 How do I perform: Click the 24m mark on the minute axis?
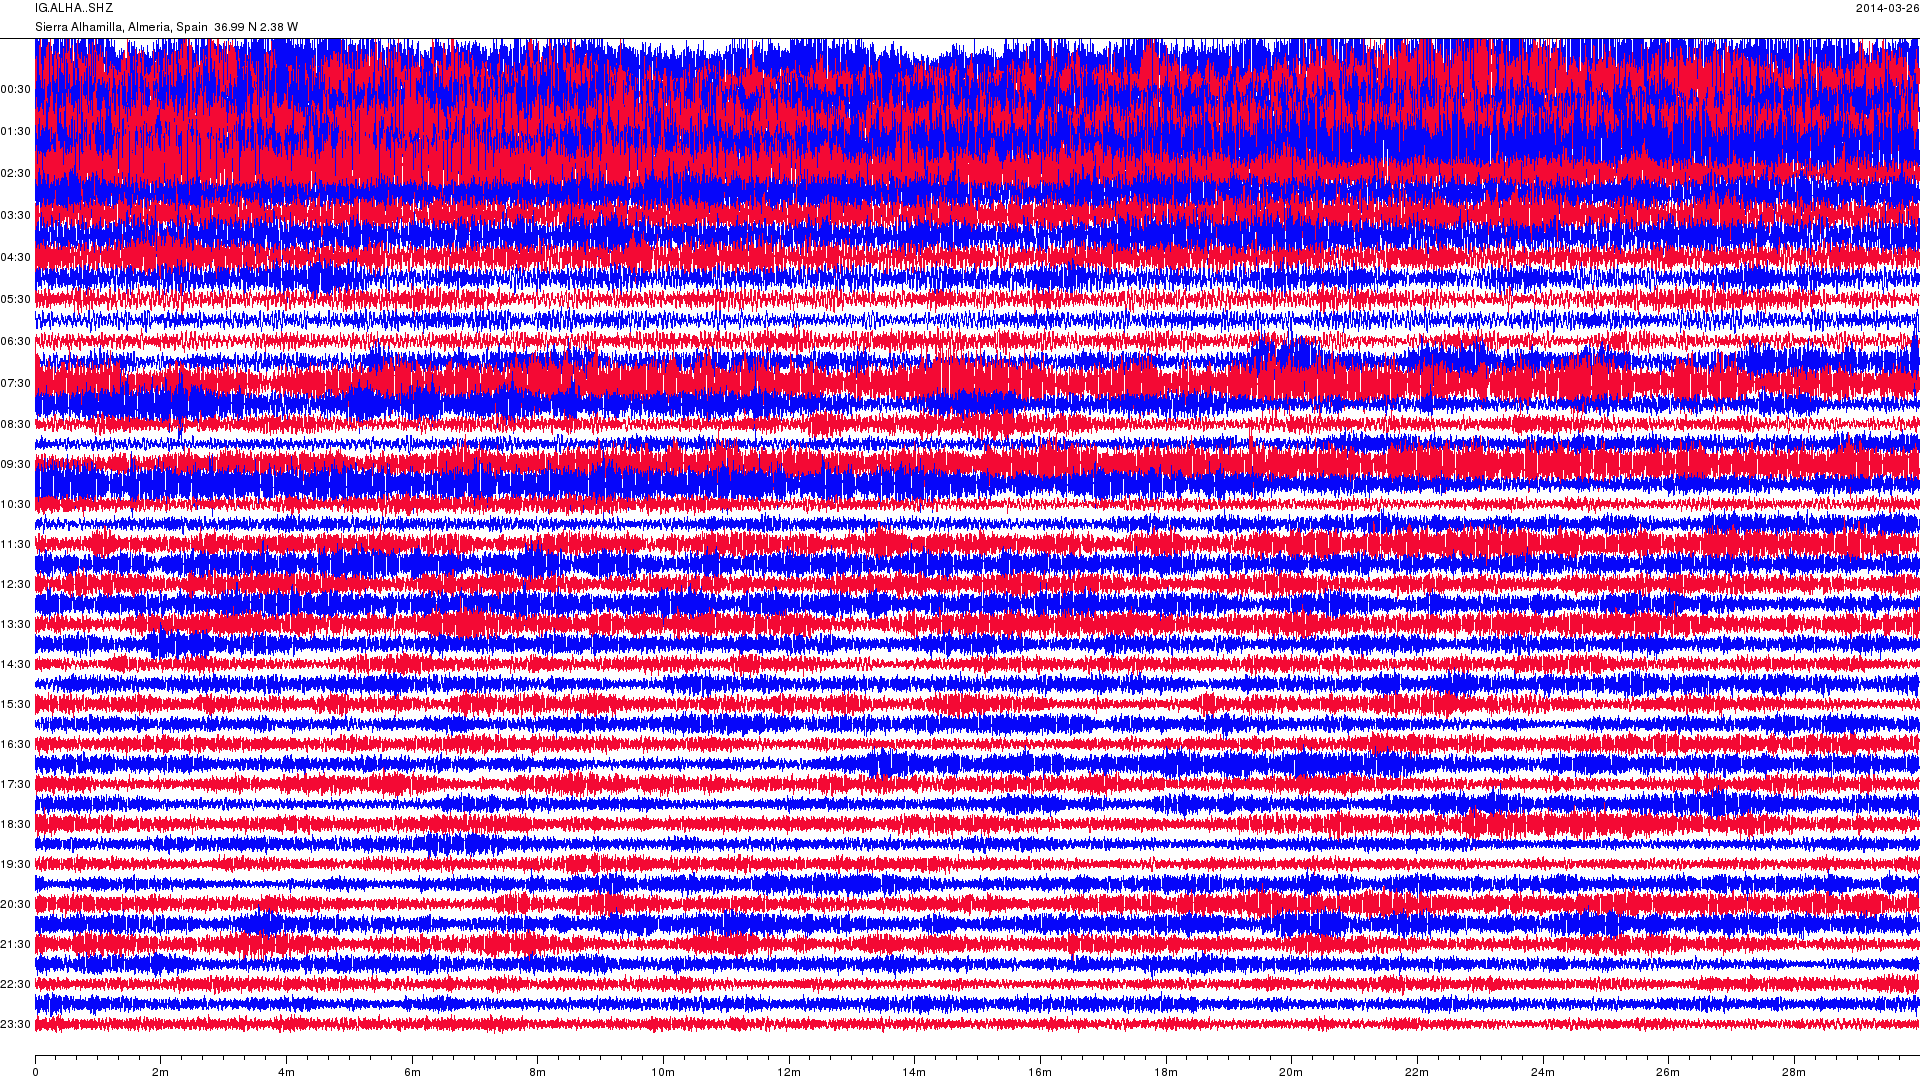pos(1542,1072)
